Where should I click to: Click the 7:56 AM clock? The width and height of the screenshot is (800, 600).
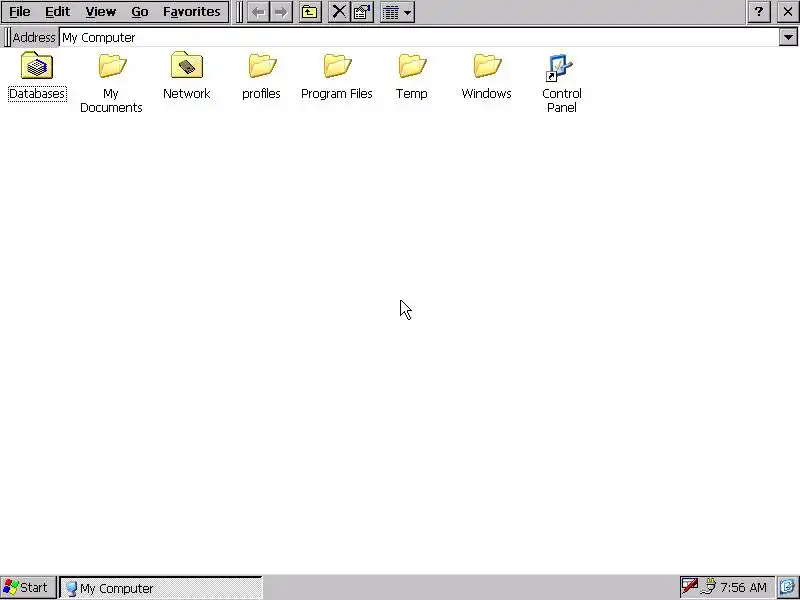[744, 588]
